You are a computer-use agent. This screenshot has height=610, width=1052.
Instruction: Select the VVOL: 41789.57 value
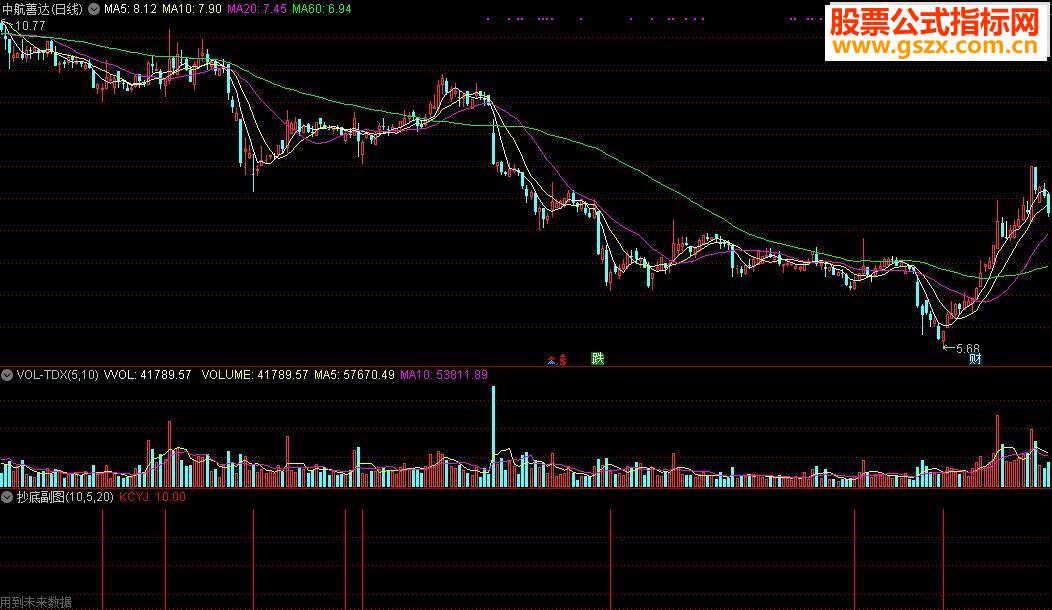(147, 375)
